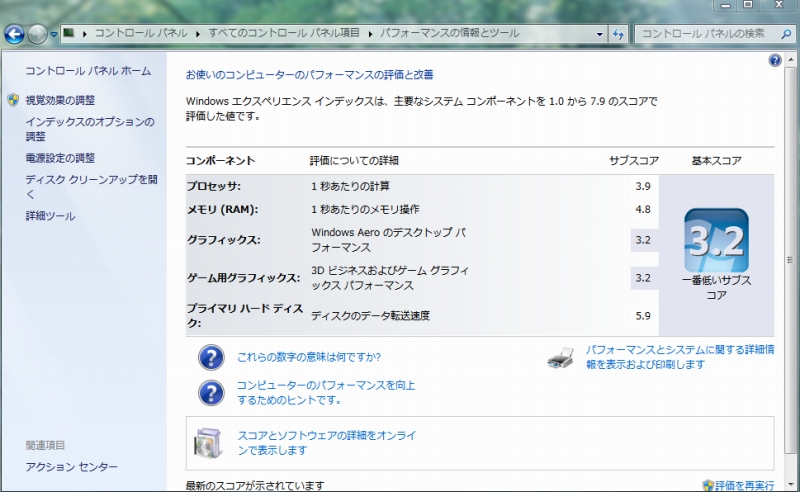Open アクション センター link
800x492 pixels.
point(71,466)
